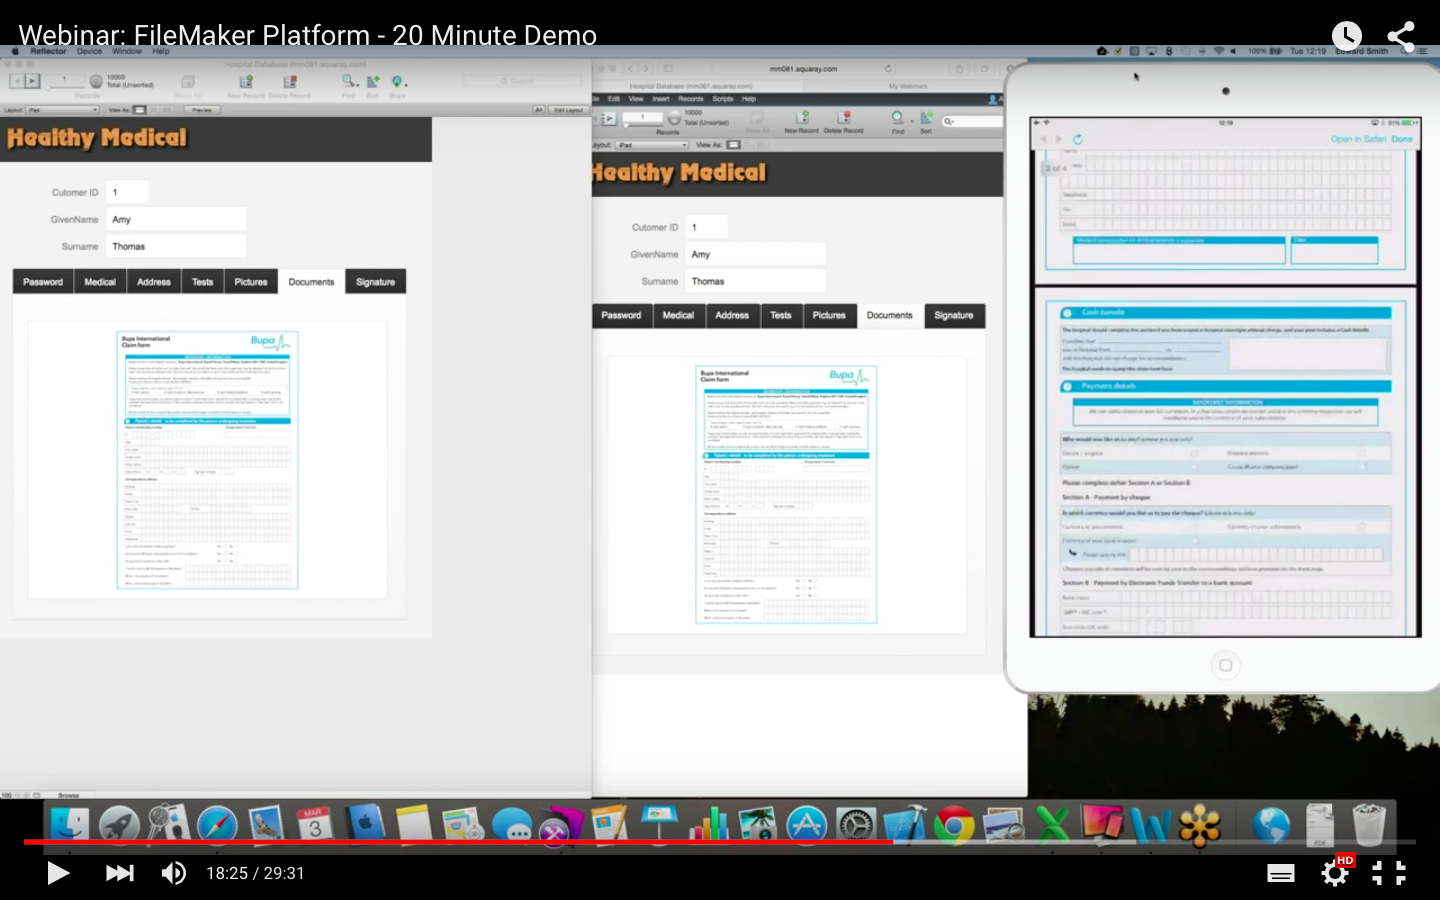Image resolution: width=1440 pixels, height=900 pixels.
Task: Click Find magnifier in browser window toolbar
Action: click(897, 118)
